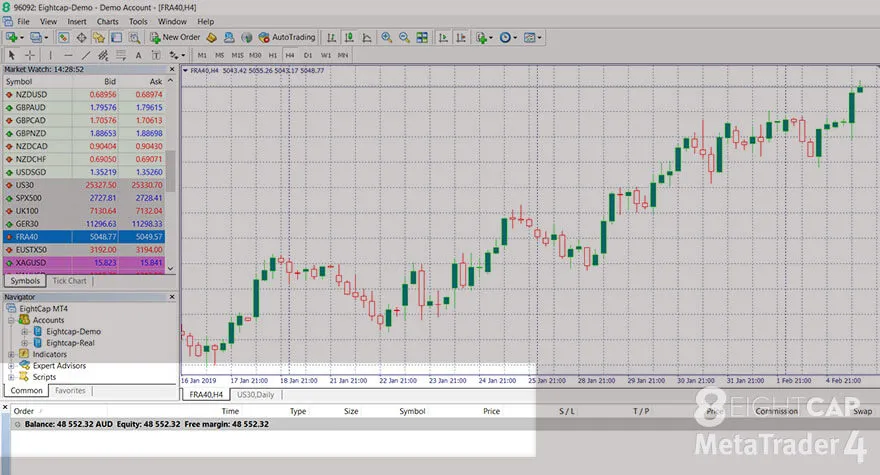Toggle Auto Scroll chart icon
This screenshot has width=880, height=475.
coord(443,38)
